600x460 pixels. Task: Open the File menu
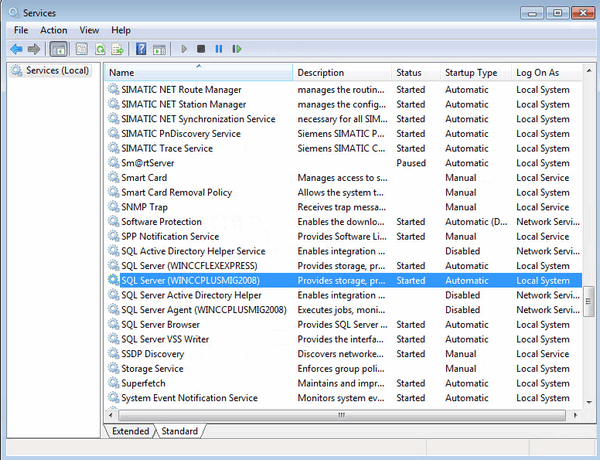point(21,30)
